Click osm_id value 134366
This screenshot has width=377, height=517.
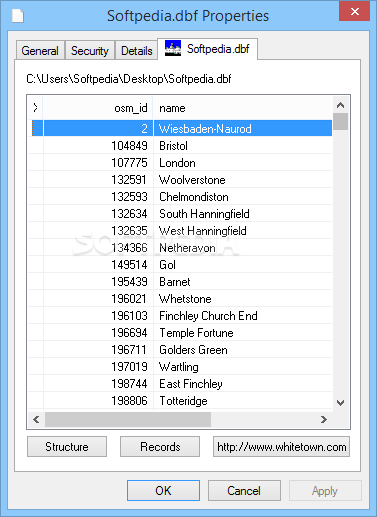click(x=129, y=248)
